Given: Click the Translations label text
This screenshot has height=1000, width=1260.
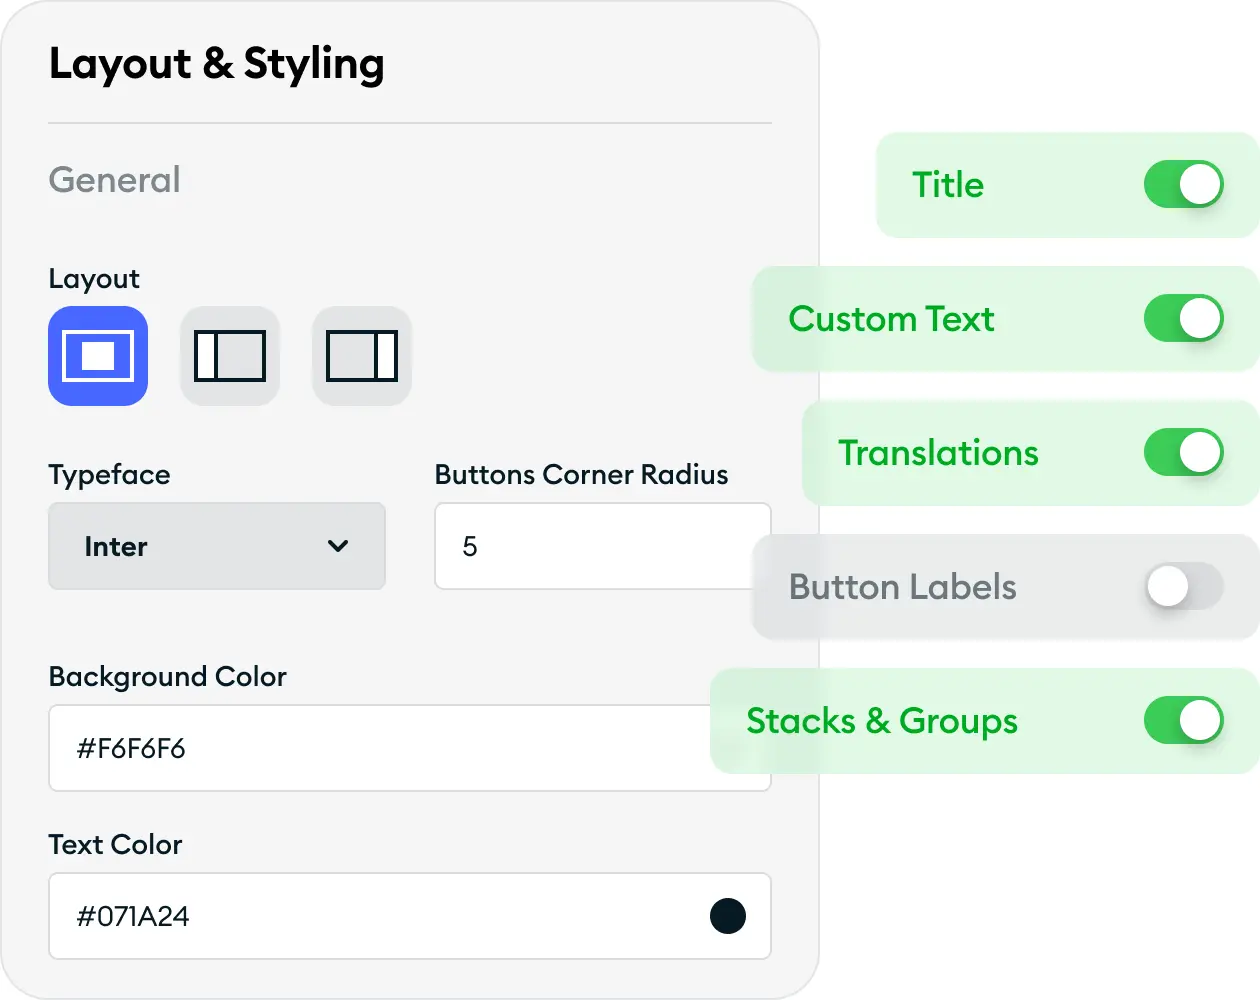Looking at the screenshot, I should [938, 453].
